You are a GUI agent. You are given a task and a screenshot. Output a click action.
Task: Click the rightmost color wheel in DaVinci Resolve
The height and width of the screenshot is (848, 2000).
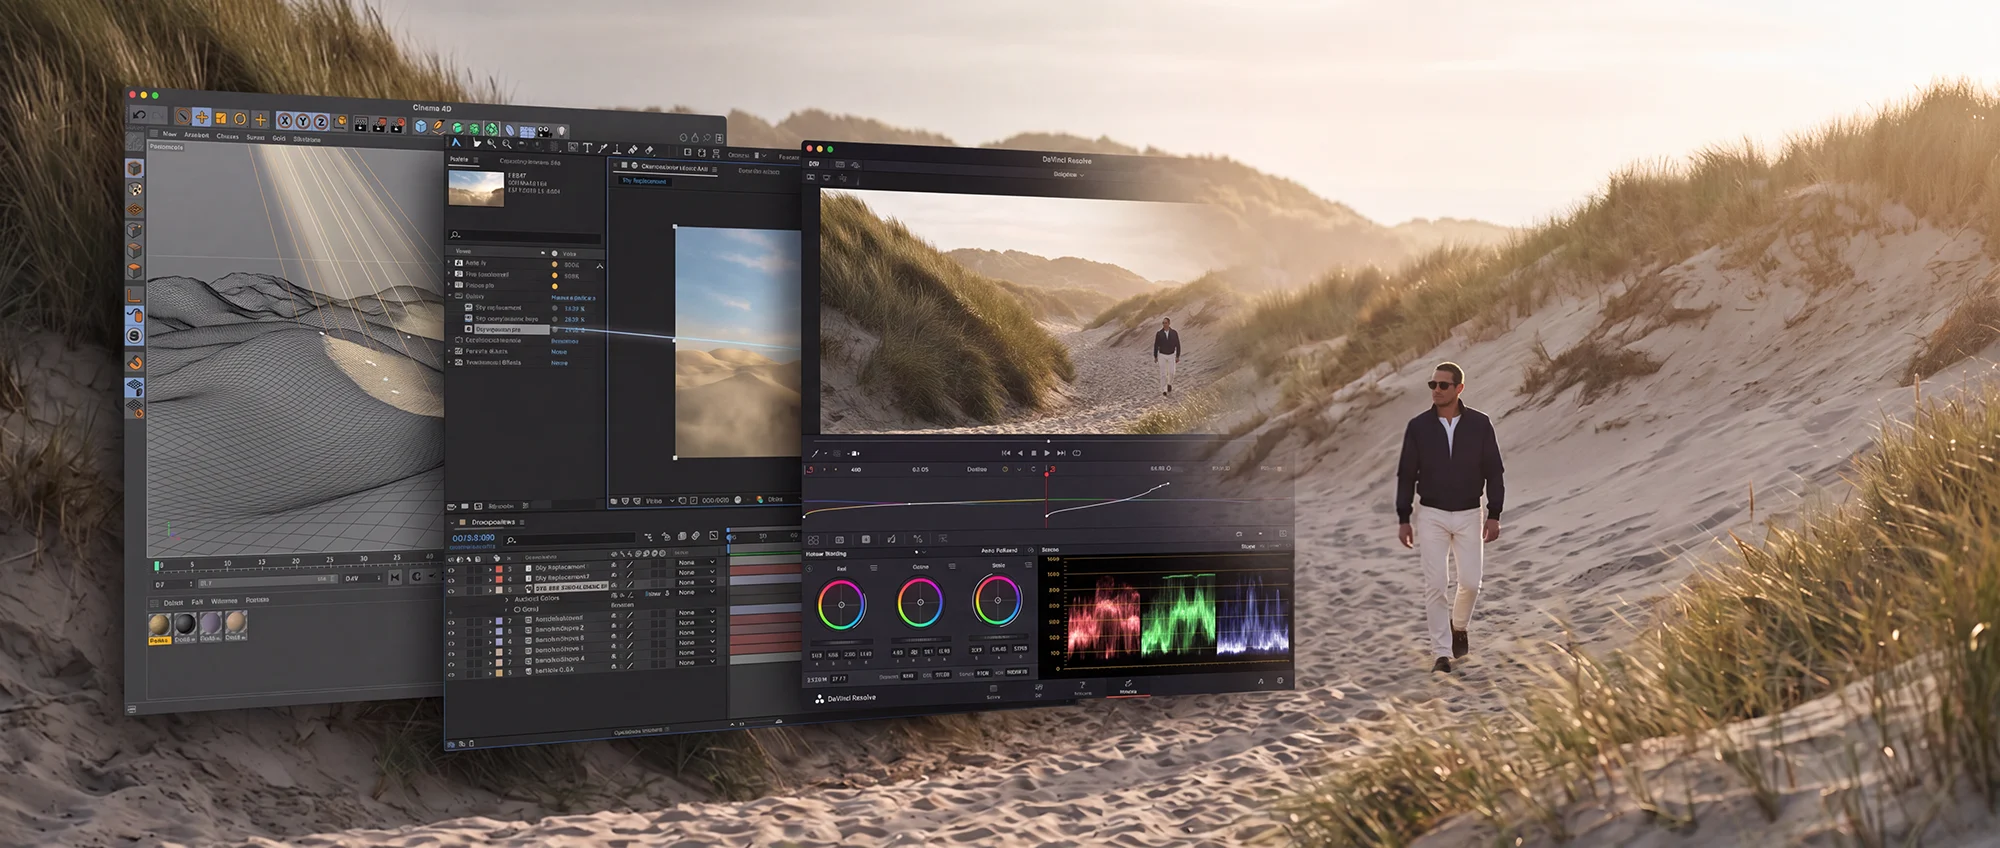click(x=997, y=600)
